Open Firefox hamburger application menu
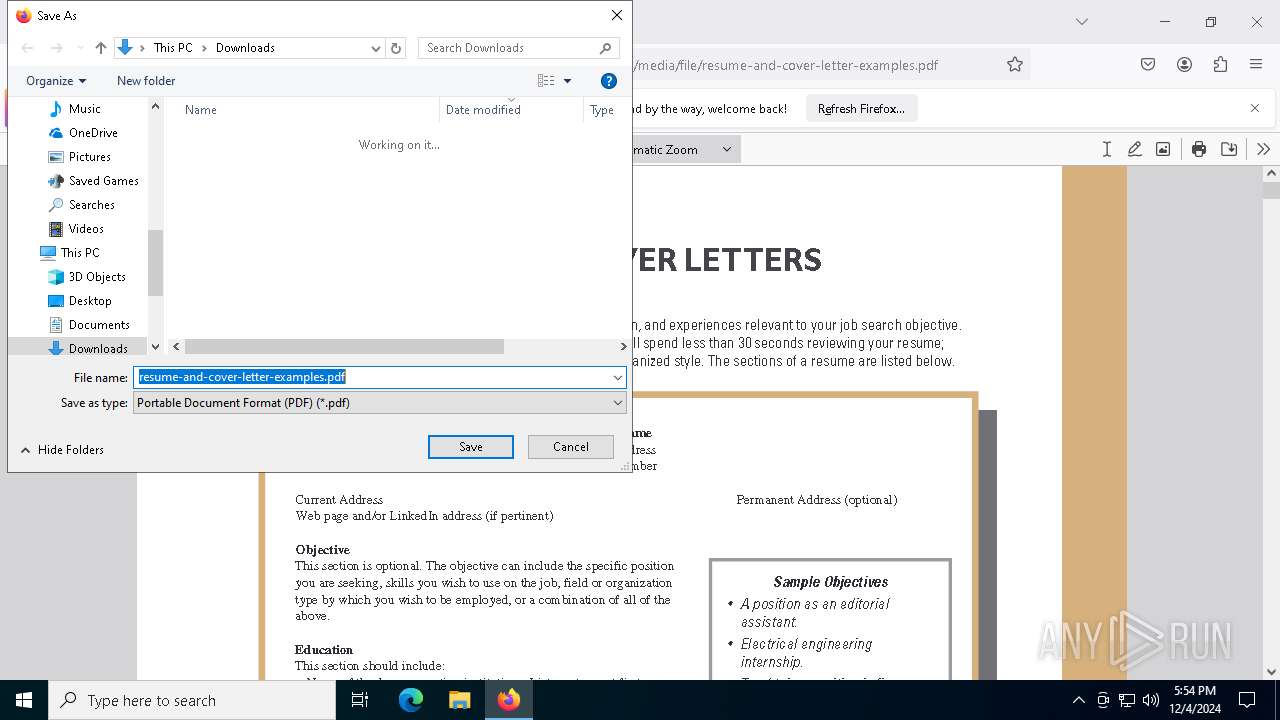Screen dimensions: 1280x720 [1256, 65]
